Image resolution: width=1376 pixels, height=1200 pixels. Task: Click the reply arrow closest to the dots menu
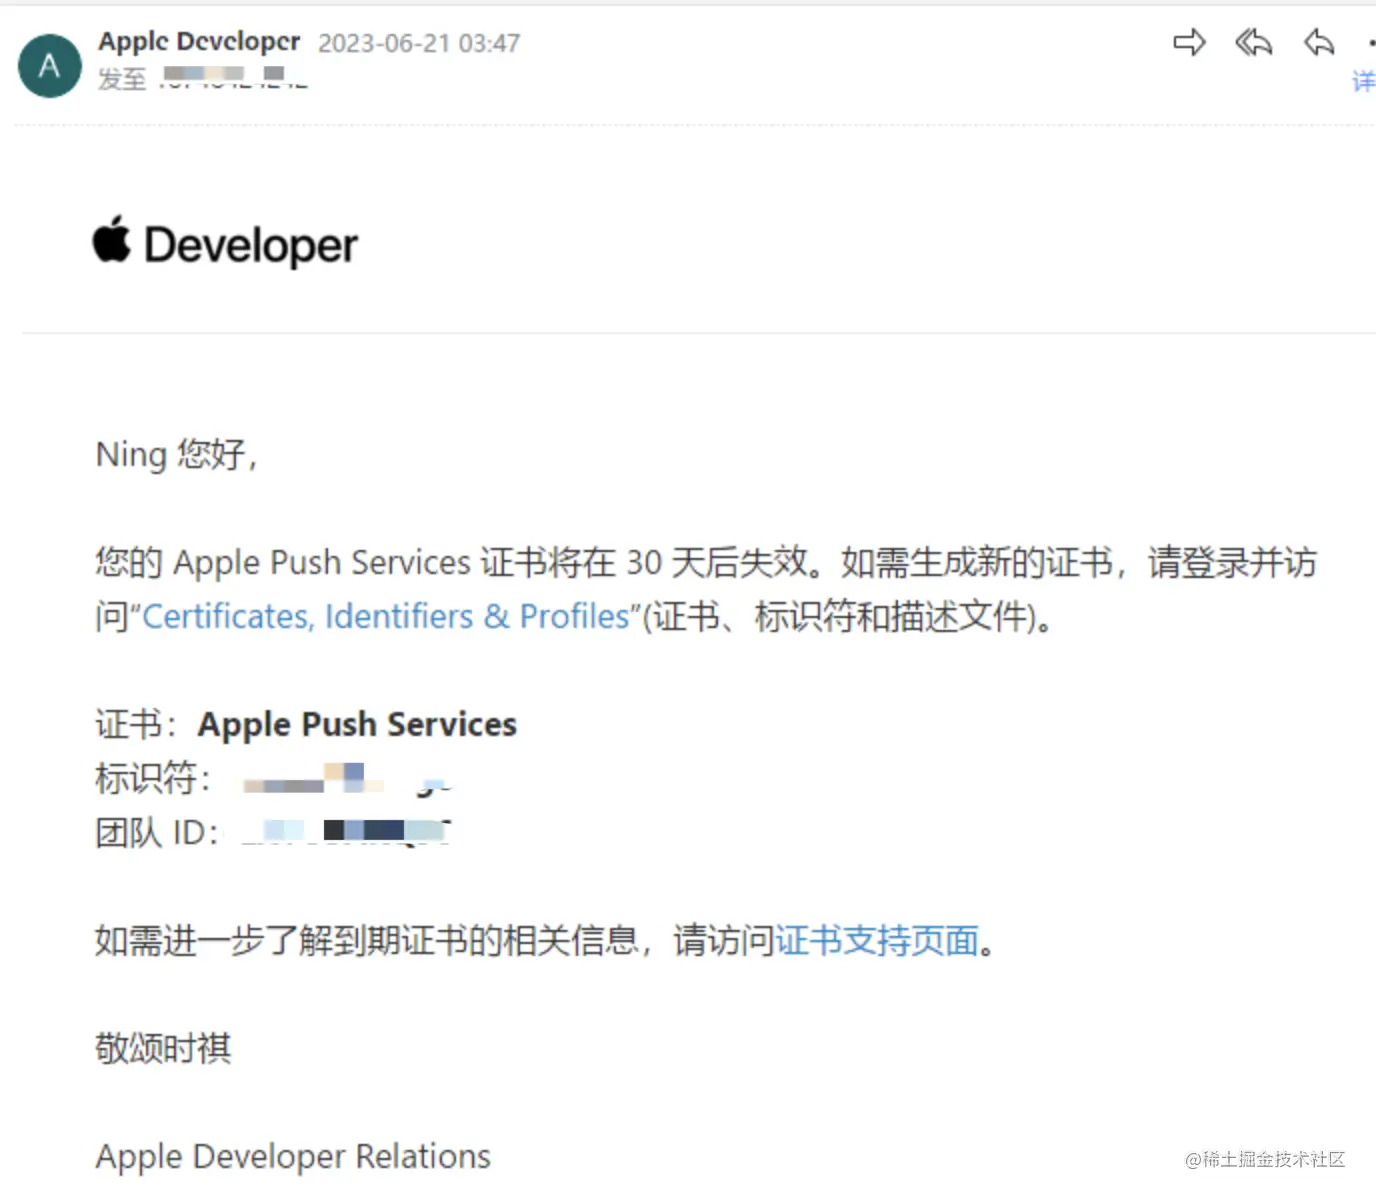click(x=1318, y=43)
